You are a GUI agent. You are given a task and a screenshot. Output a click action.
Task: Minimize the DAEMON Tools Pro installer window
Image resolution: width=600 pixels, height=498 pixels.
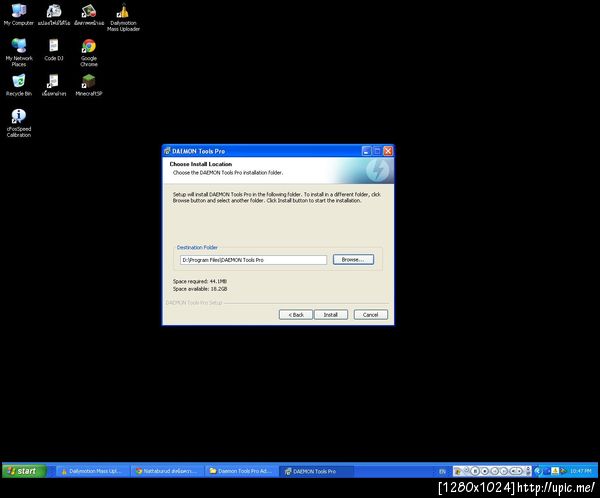pyautogui.click(x=366, y=151)
